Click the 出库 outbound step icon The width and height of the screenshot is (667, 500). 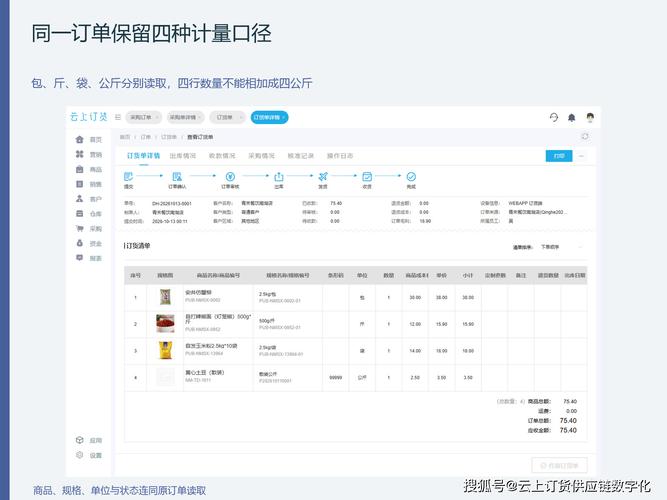pos(279,176)
